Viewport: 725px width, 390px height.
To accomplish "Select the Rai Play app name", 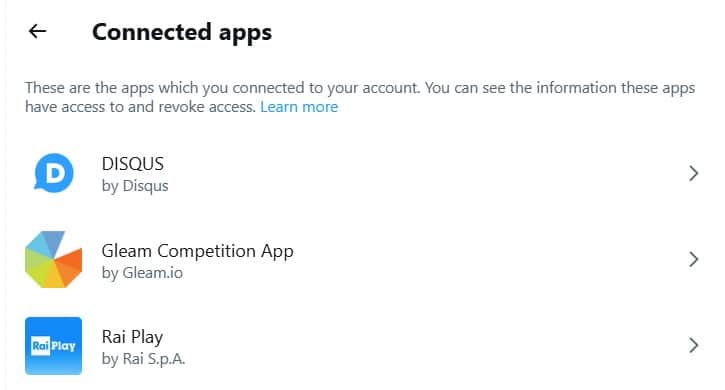I will click(132, 337).
